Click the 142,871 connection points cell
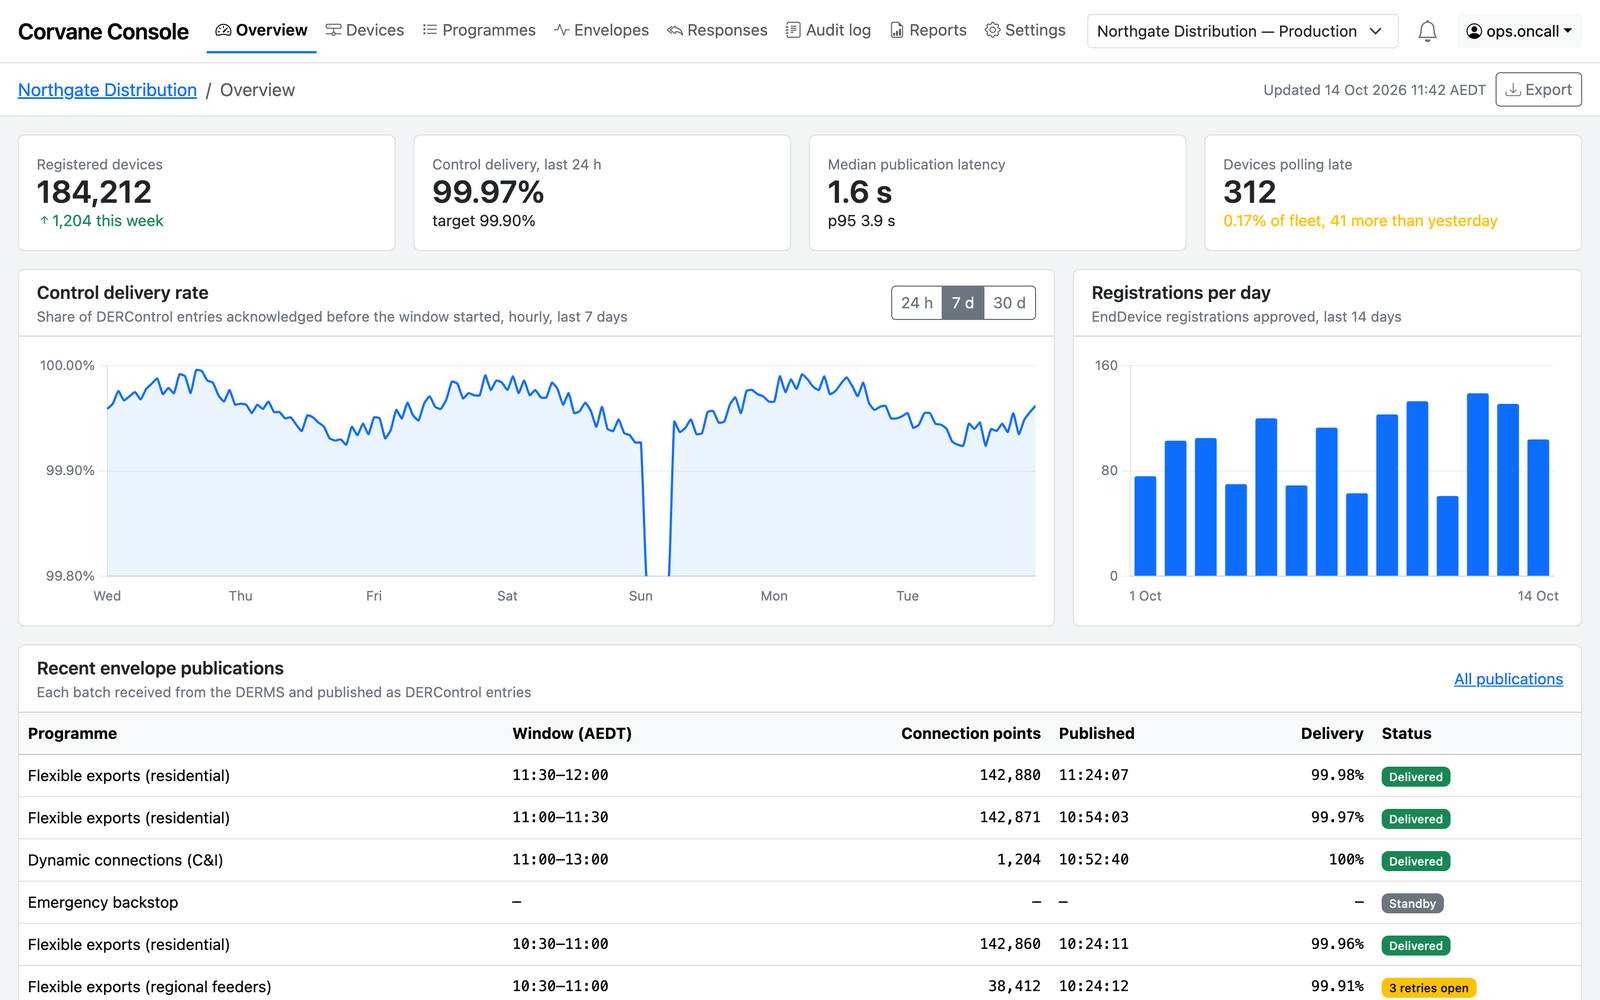 click(1010, 818)
